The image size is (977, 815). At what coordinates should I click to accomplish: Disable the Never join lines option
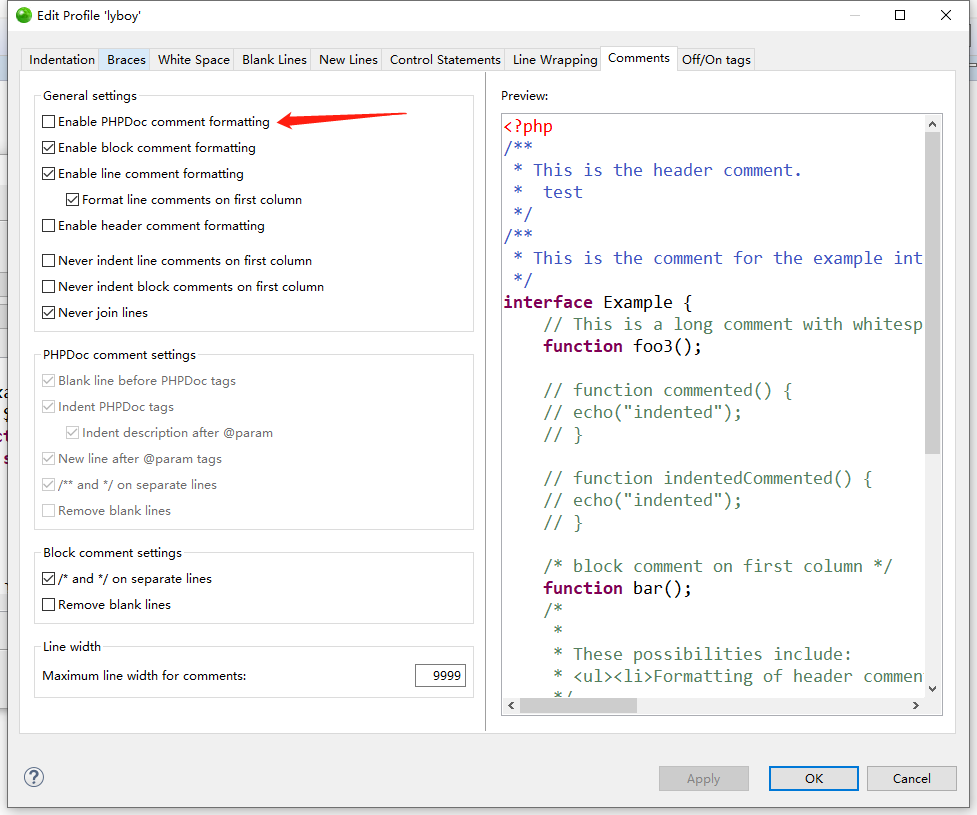49,313
